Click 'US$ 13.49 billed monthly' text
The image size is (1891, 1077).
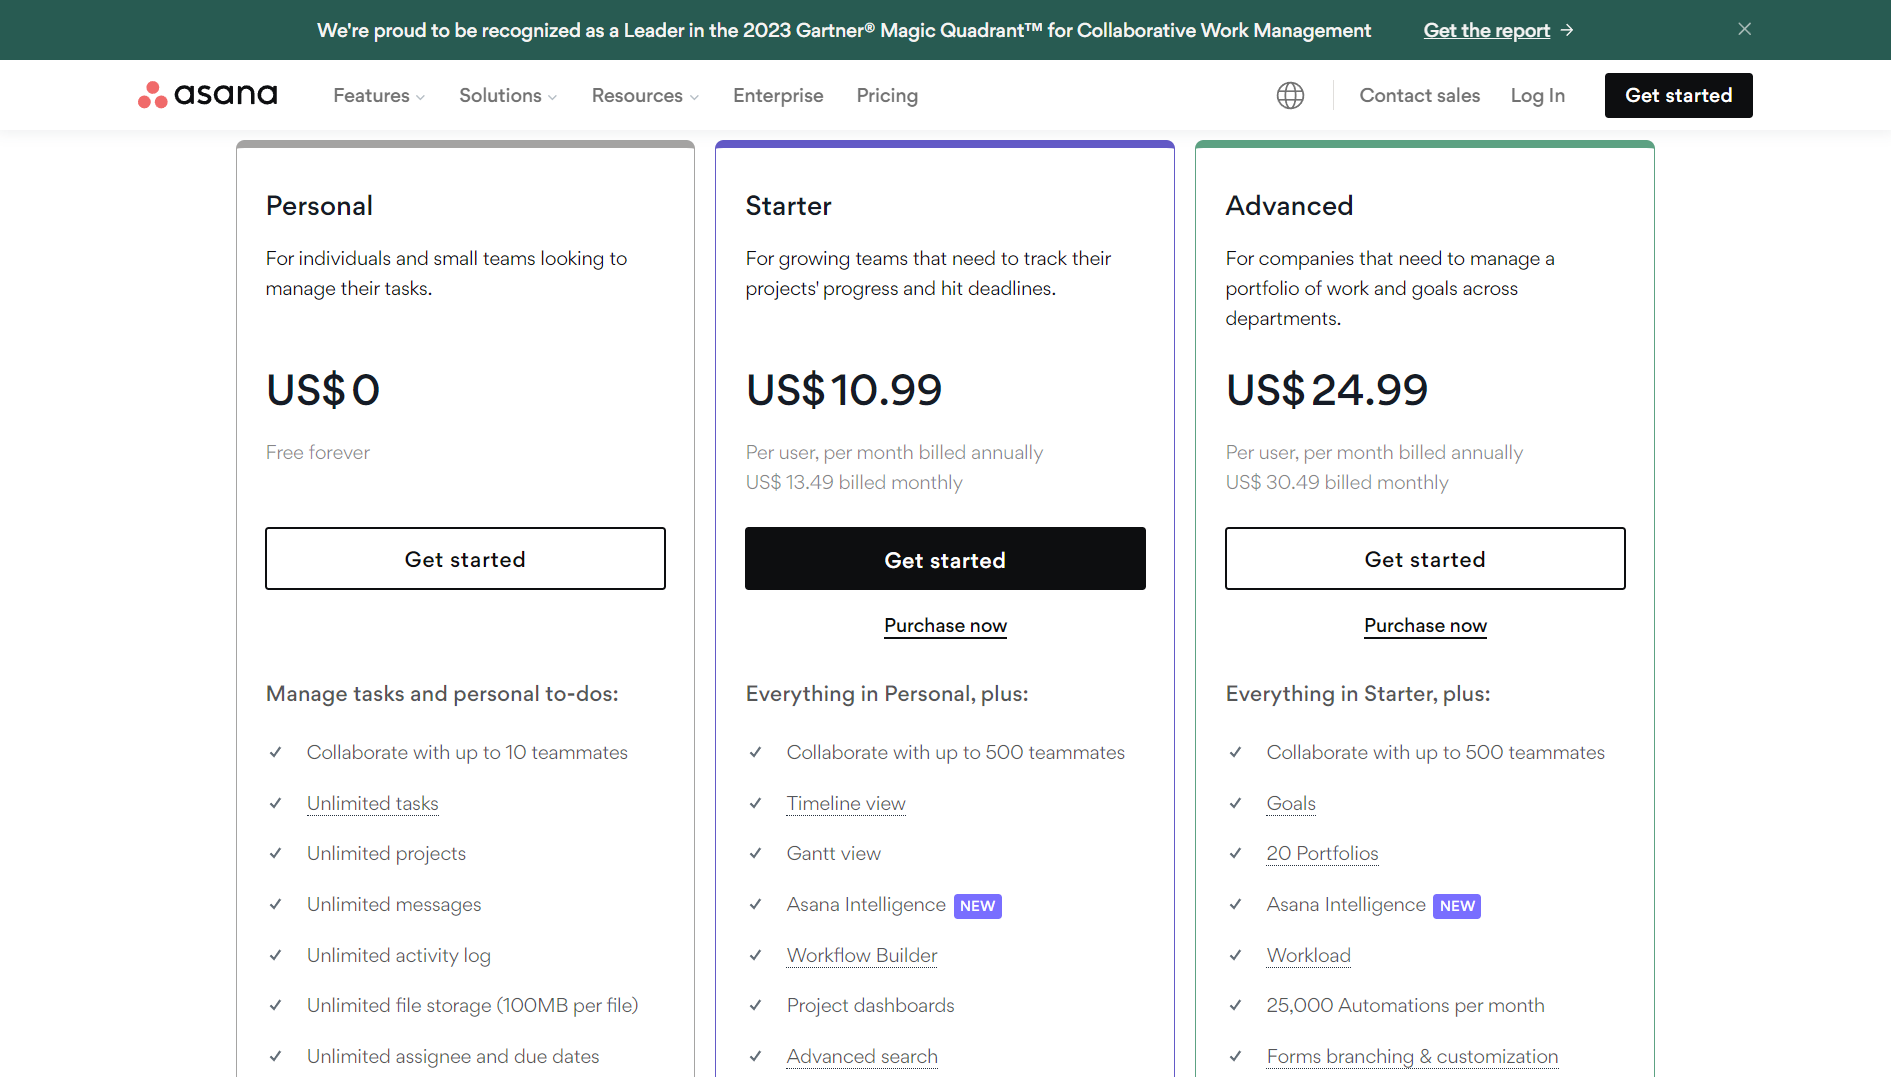(854, 482)
